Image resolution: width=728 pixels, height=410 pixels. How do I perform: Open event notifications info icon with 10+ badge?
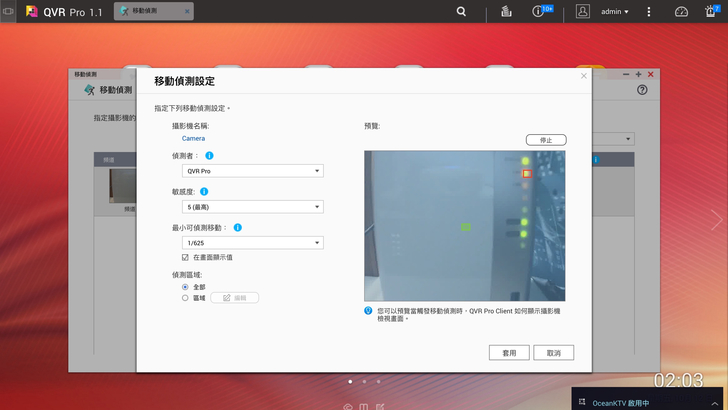[x=539, y=12]
